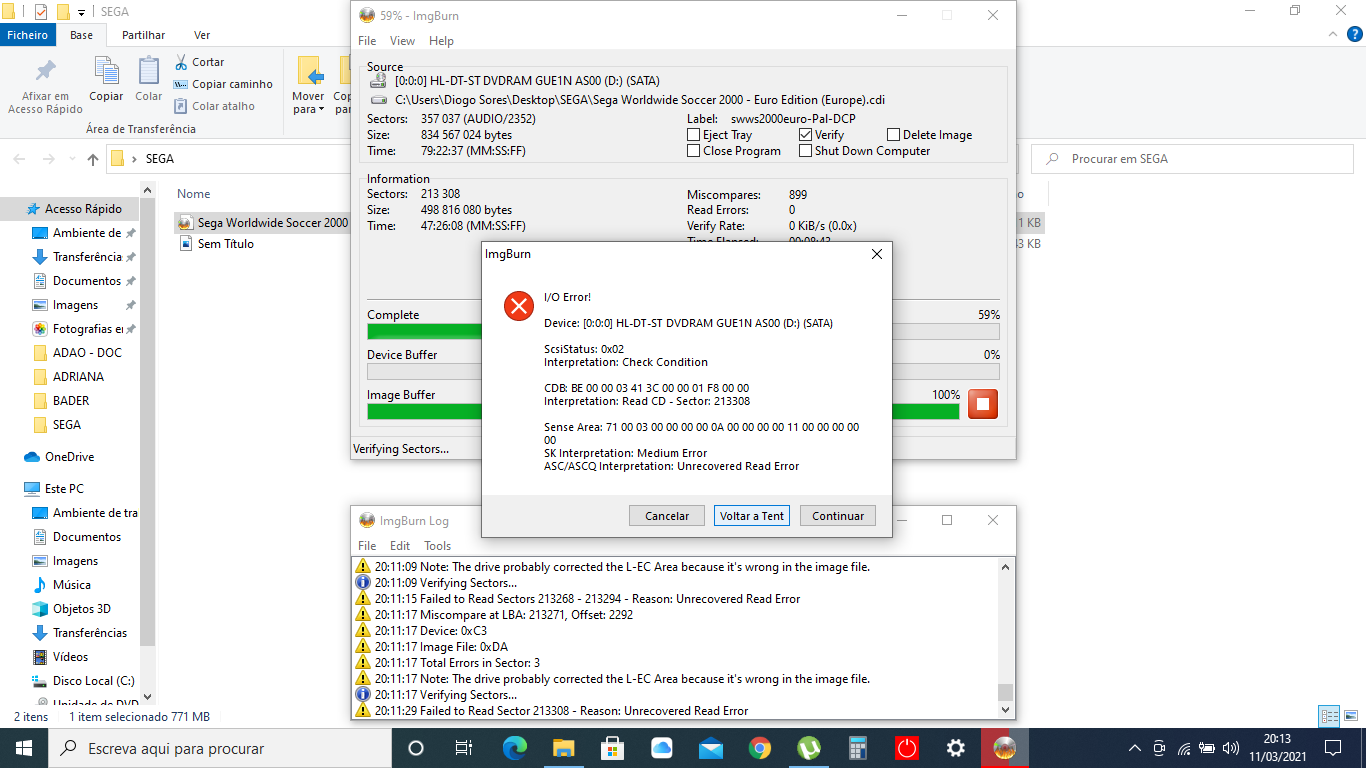Open the Tools menu in ImgBurn Log
The height and width of the screenshot is (768, 1366).
click(438, 546)
